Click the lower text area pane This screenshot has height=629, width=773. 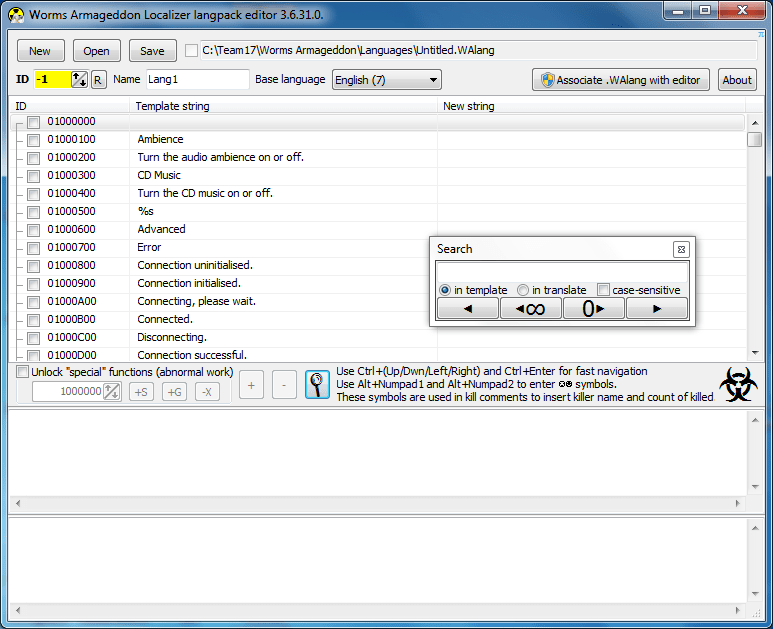coord(377,560)
